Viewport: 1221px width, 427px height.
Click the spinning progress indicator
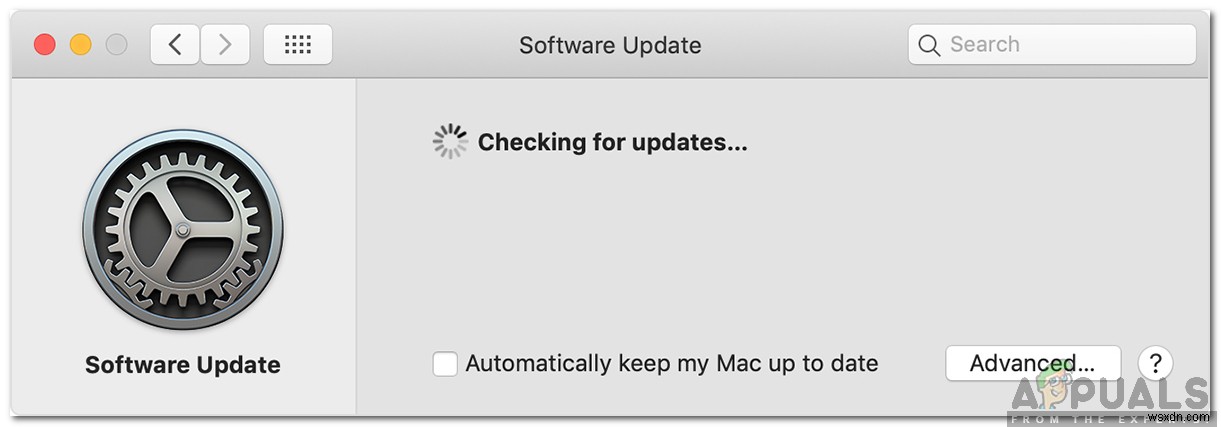[450, 142]
